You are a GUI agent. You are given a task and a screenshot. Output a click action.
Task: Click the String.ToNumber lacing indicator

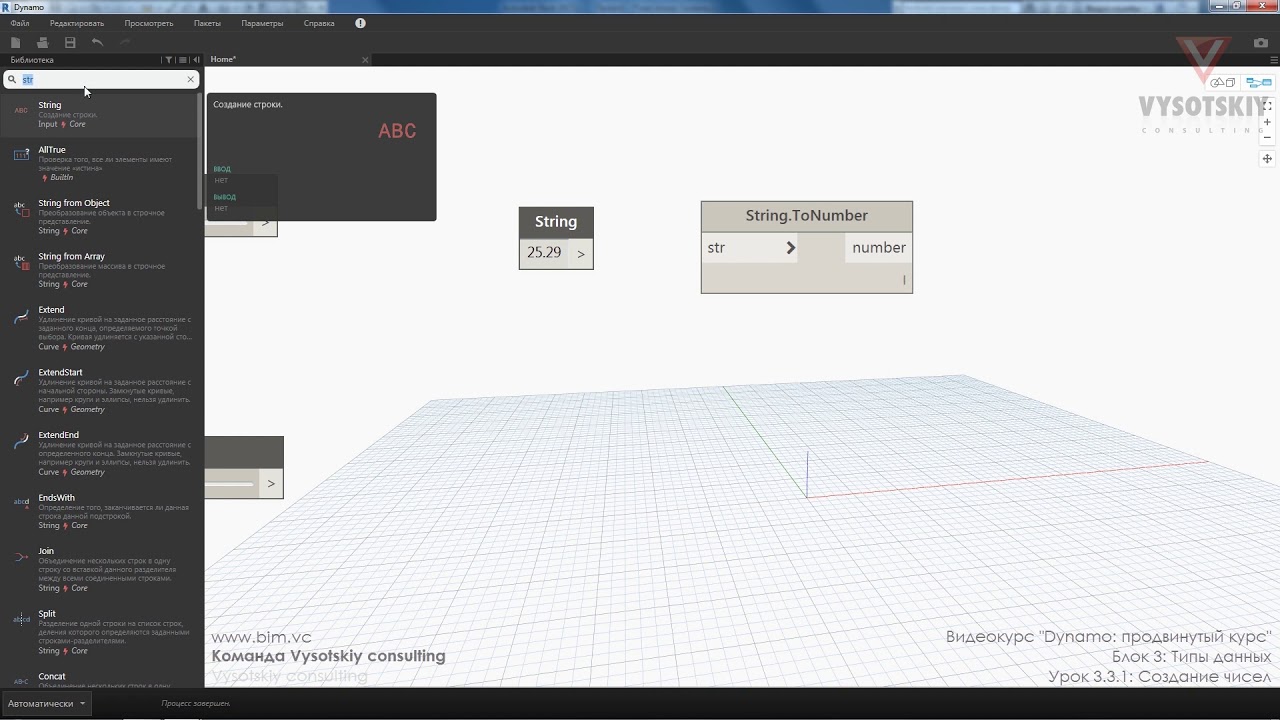point(904,280)
